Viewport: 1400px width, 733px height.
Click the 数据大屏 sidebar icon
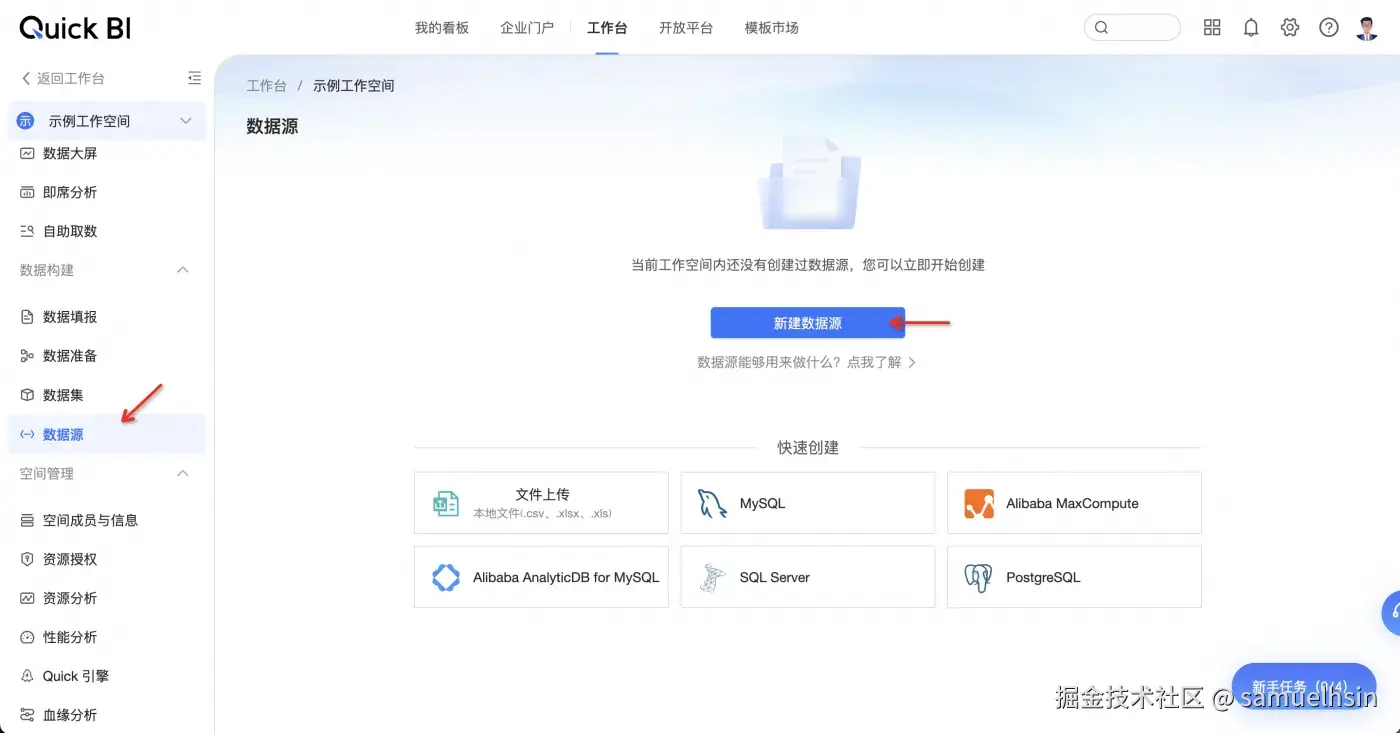pos(27,153)
